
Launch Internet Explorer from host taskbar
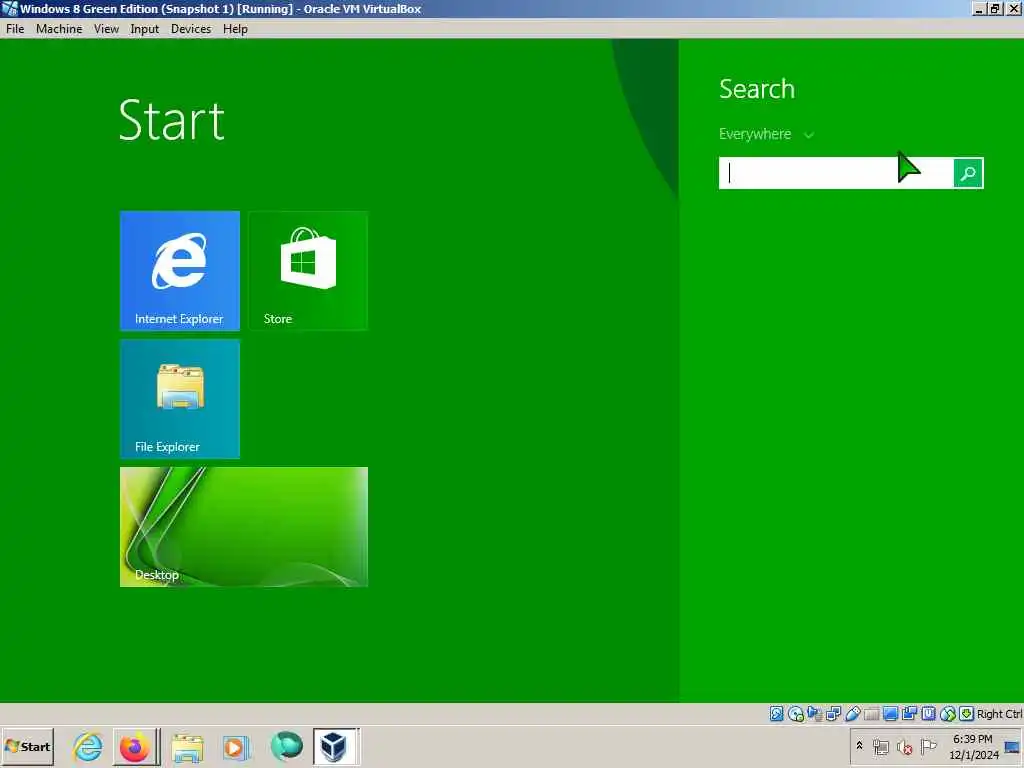coord(88,746)
